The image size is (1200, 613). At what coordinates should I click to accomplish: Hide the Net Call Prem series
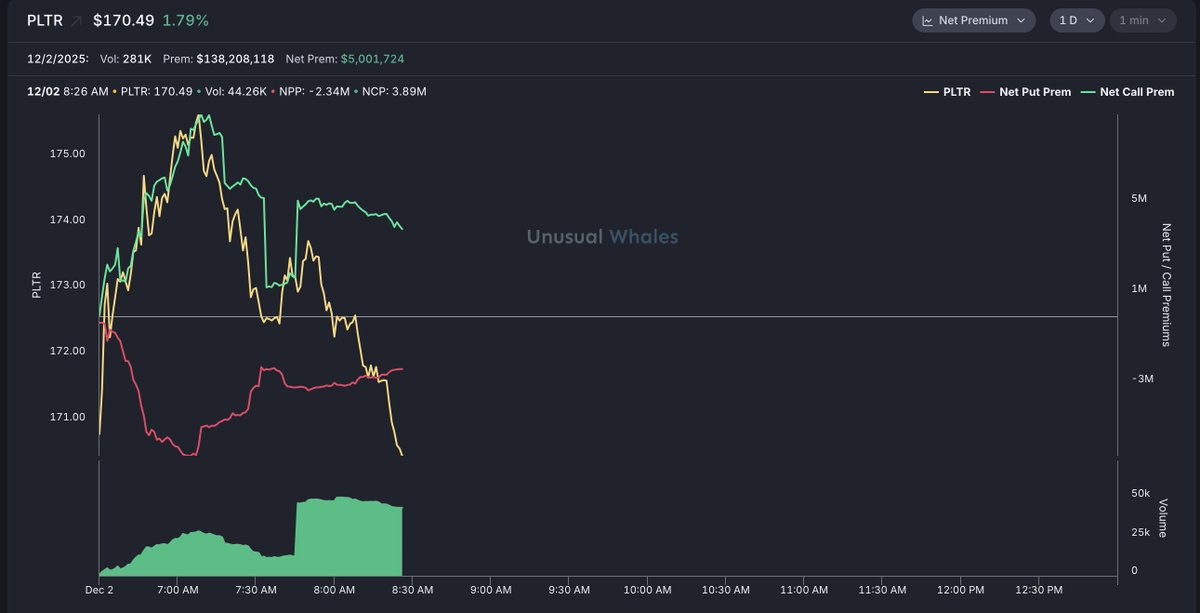pyautogui.click(x=1137, y=92)
